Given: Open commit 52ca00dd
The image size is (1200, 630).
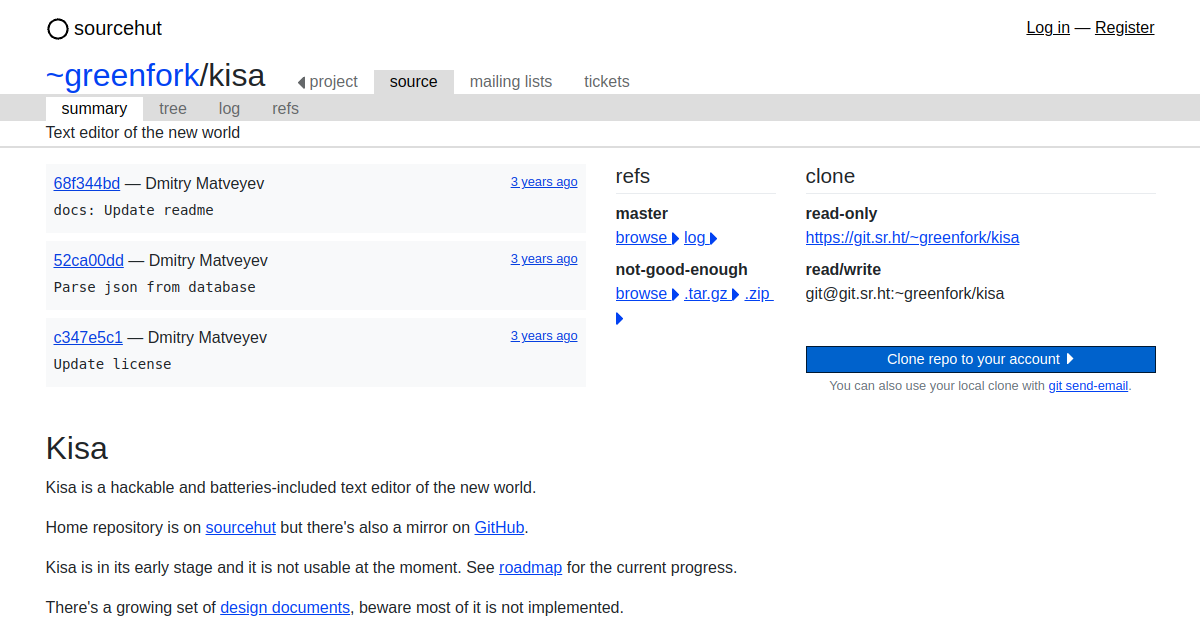Looking at the screenshot, I should (89, 260).
